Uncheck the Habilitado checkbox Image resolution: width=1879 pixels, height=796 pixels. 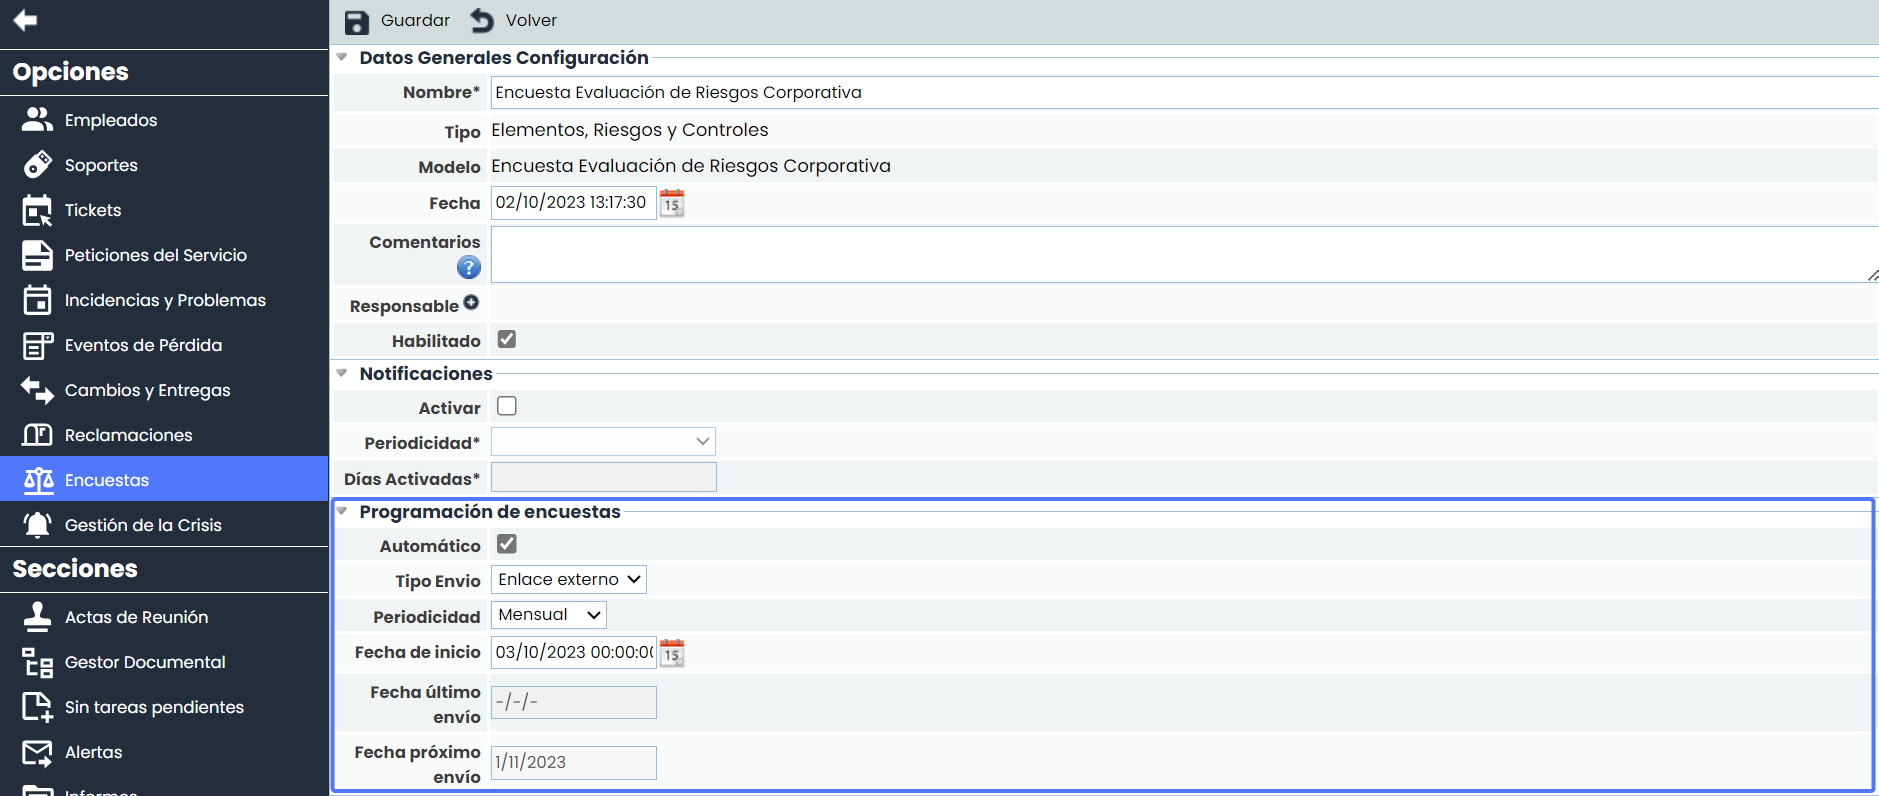pyautogui.click(x=507, y=339)
